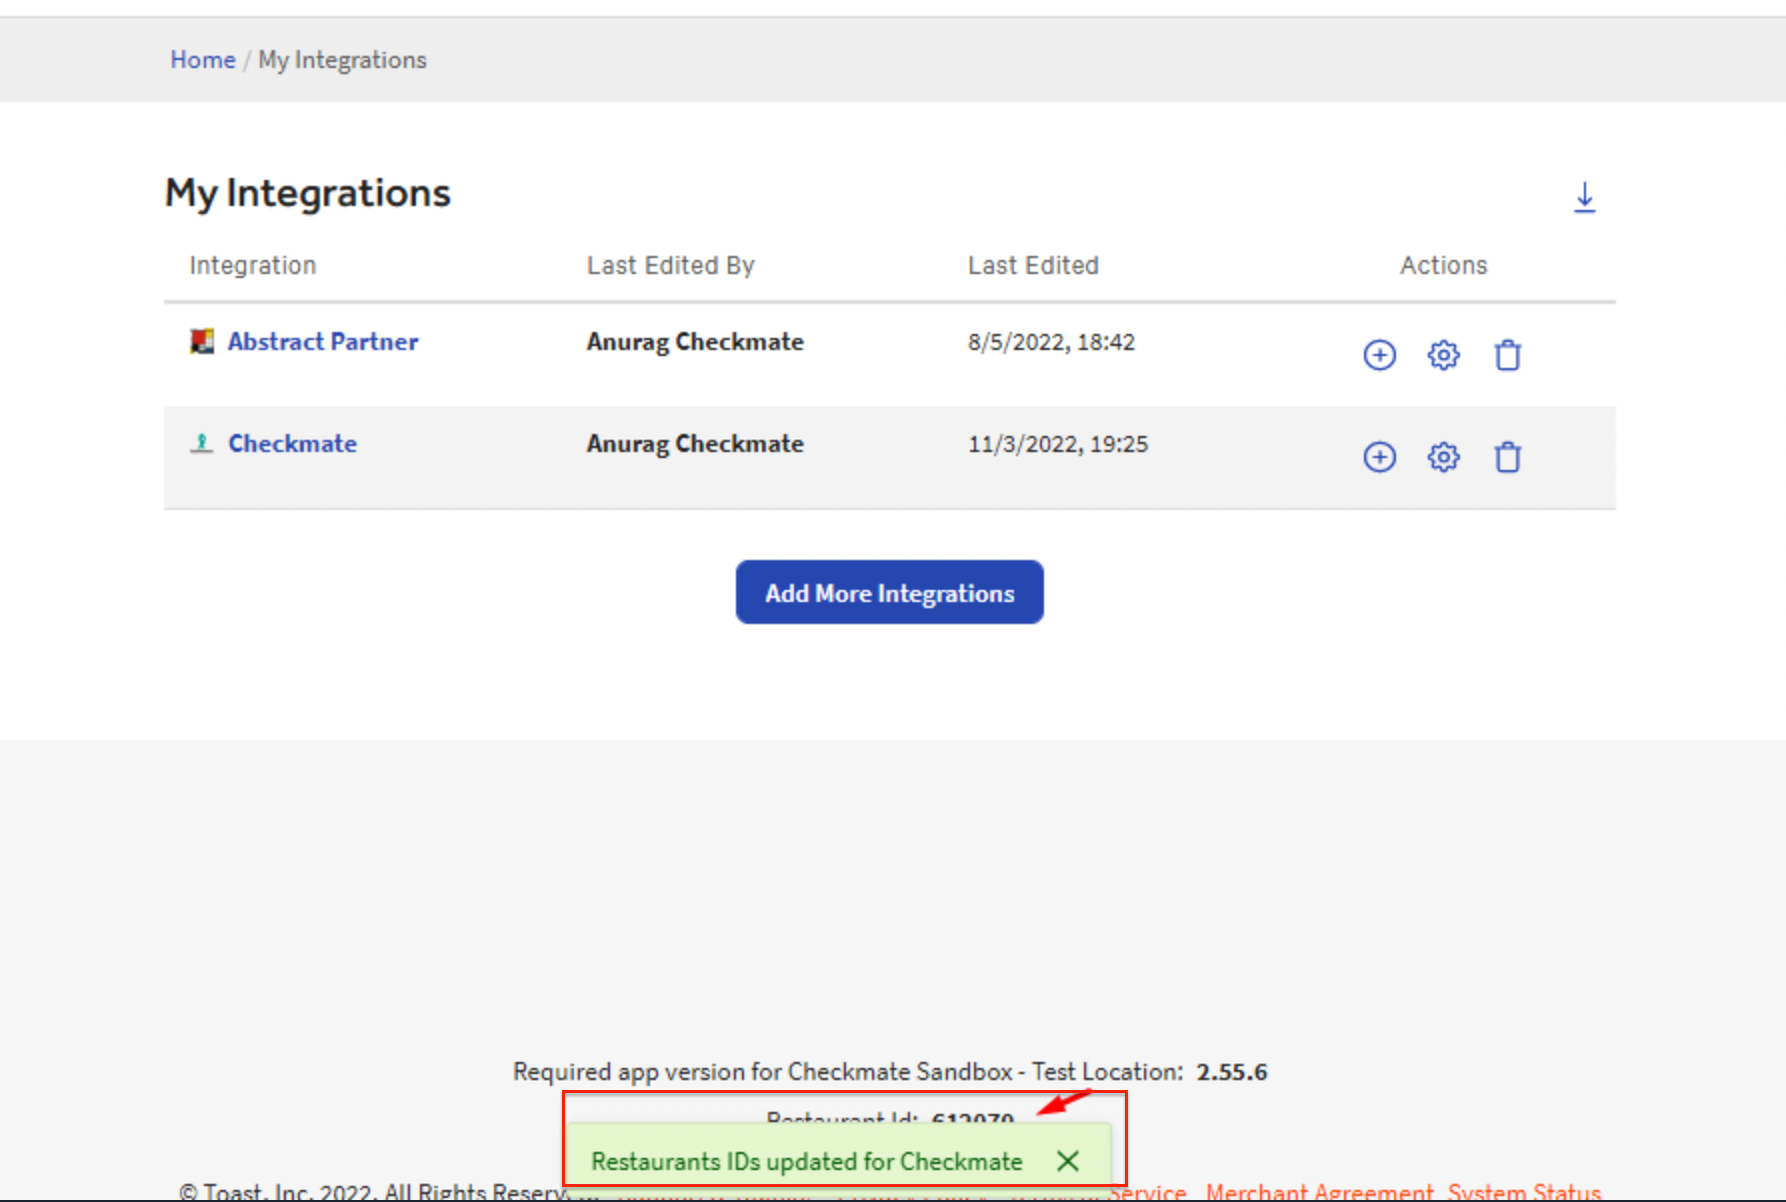The height and width of the screenshot is (1202, 1786).
Task: Click the Actions column header
Action: [1443, 266]
